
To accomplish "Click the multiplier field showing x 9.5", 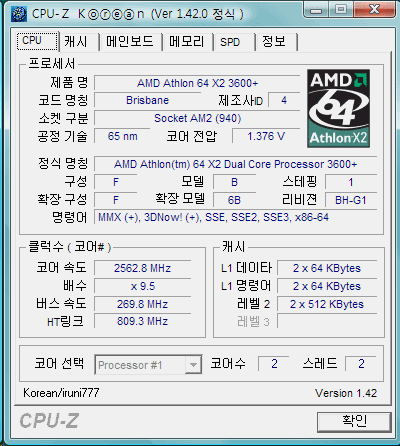I will click(x=143, y=286).
